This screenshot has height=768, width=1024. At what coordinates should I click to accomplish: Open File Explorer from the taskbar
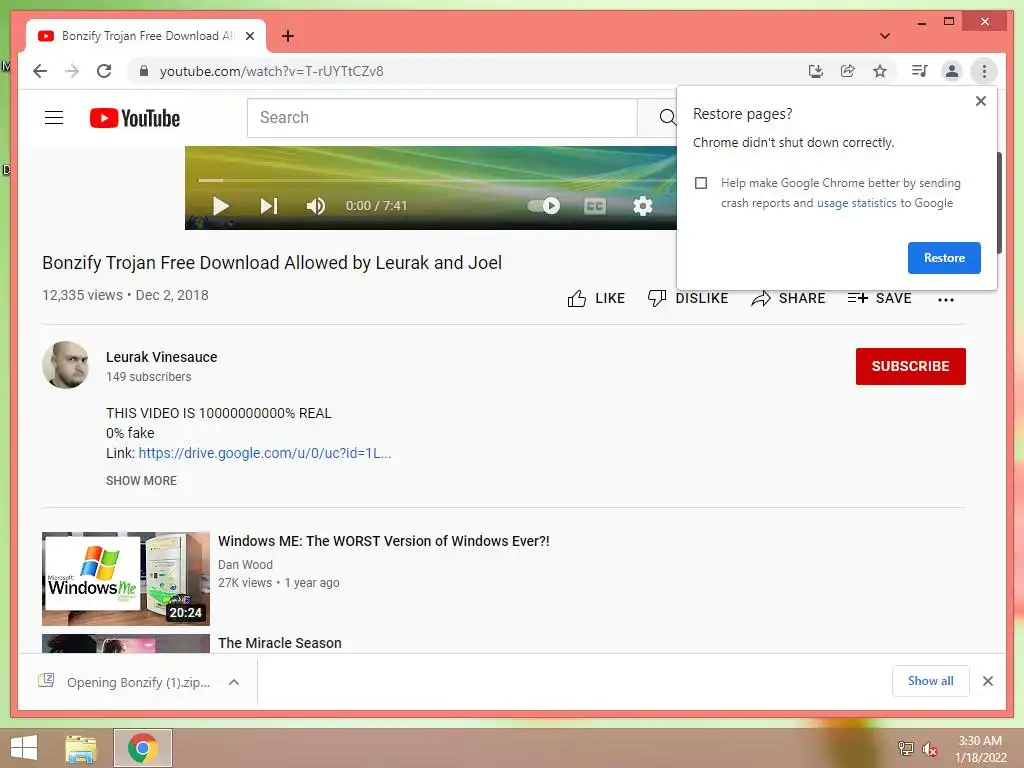click(x=81, y=748)
